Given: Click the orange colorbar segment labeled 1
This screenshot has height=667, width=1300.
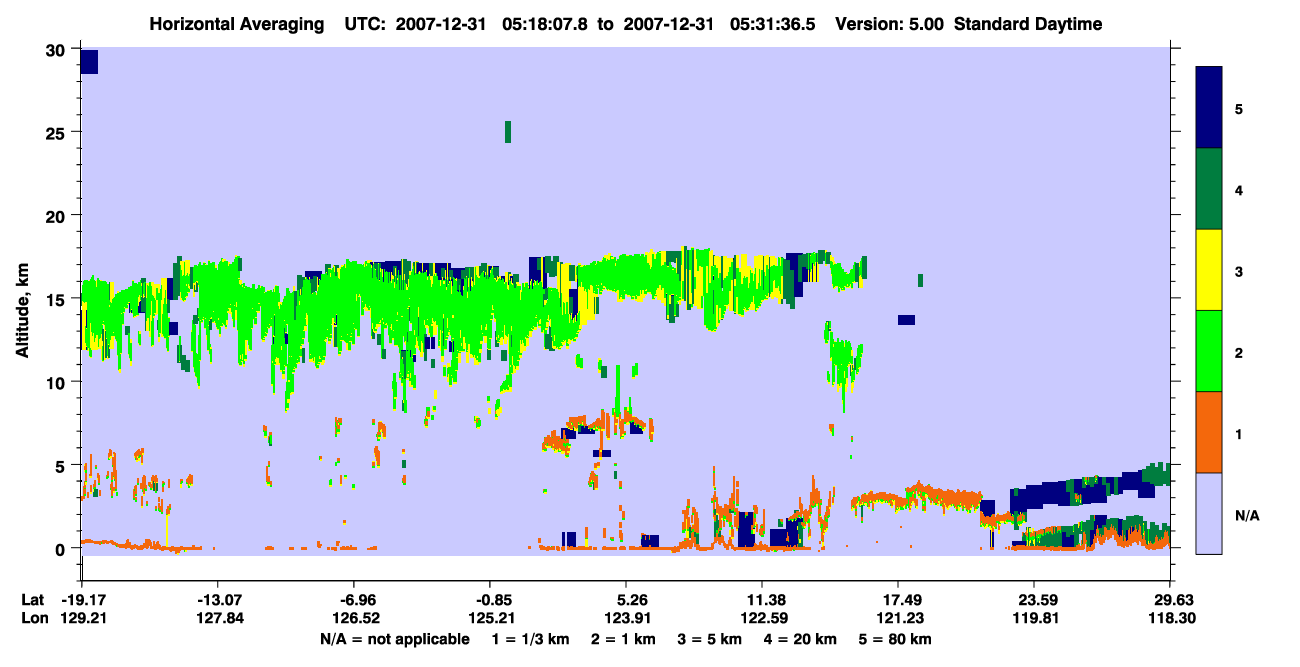Looking at the screenshot, I should tap(1210, 432).
